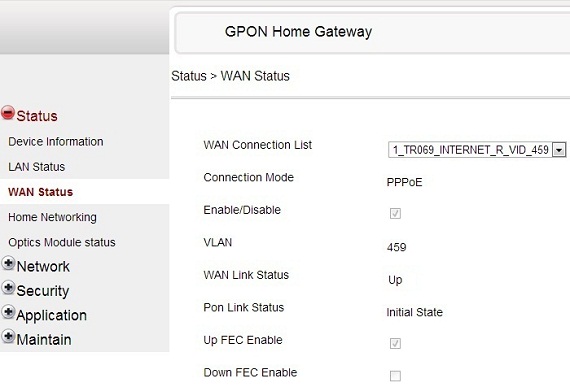
Task: Toggle the Enable/Disable checkbox
Action: (x=395, y=213)
